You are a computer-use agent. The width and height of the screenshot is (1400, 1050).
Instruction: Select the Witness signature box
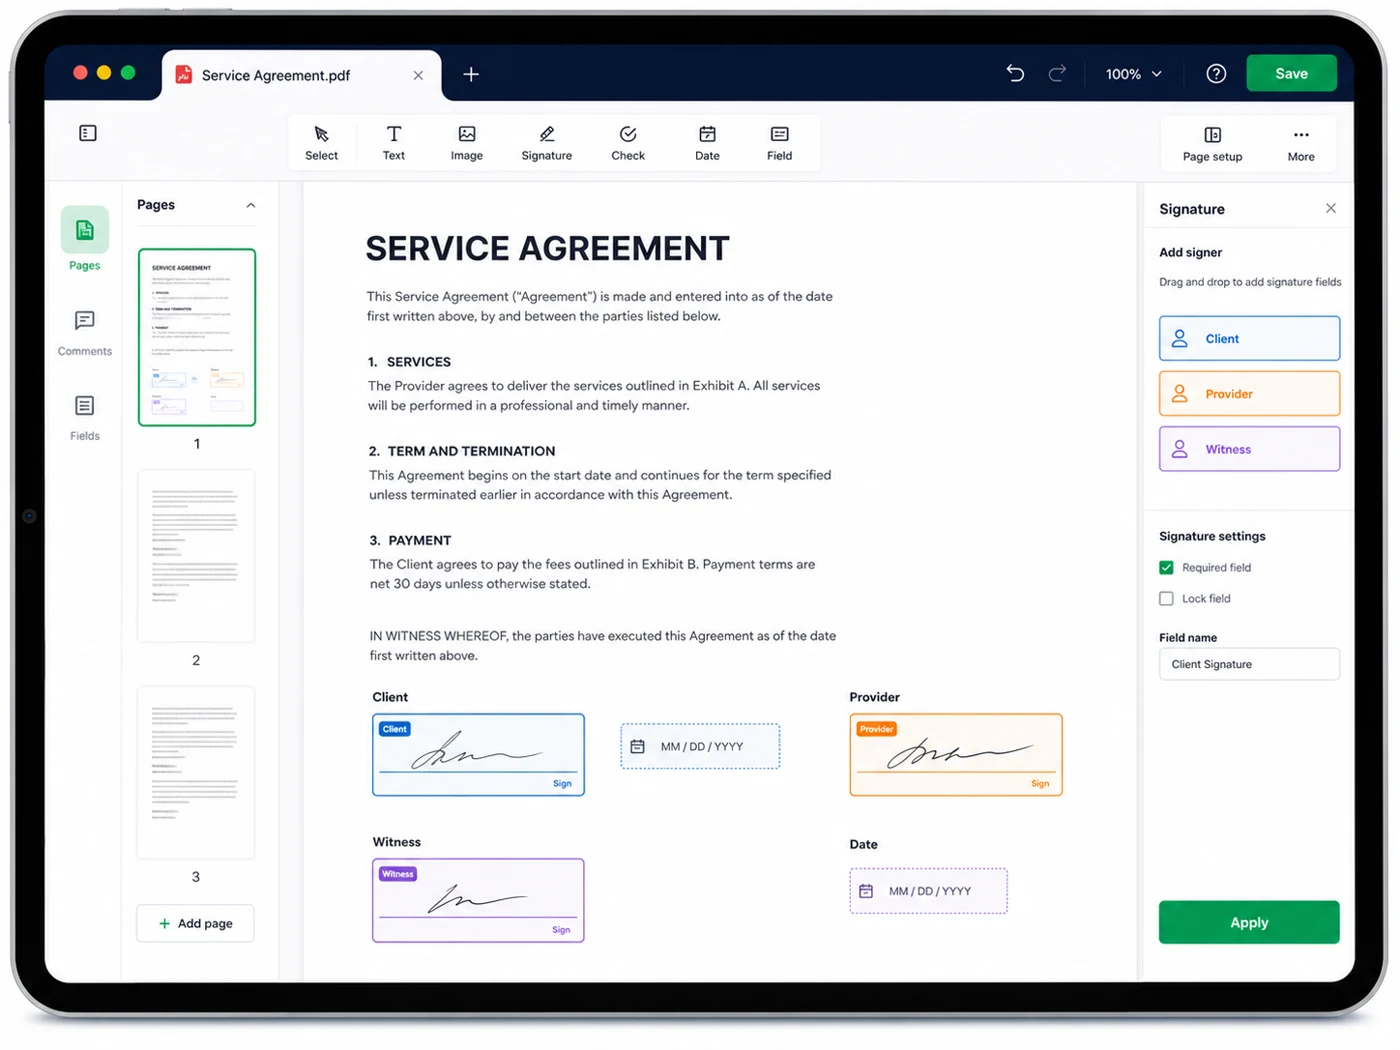478,900
